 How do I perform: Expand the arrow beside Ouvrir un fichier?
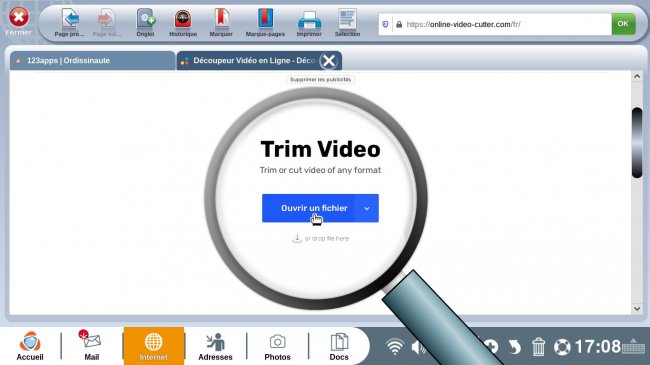(x=367, y=208)
